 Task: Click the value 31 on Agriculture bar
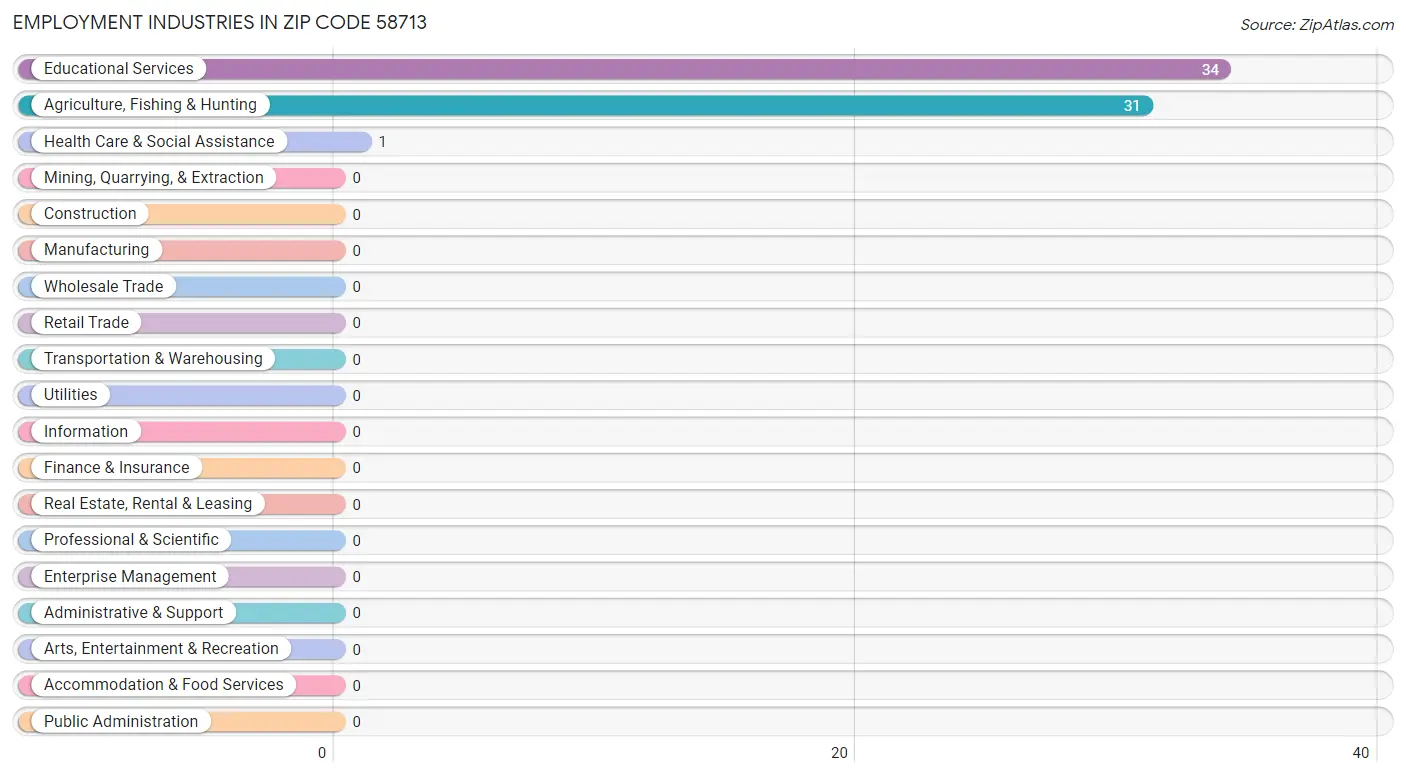coord(1131,106)
